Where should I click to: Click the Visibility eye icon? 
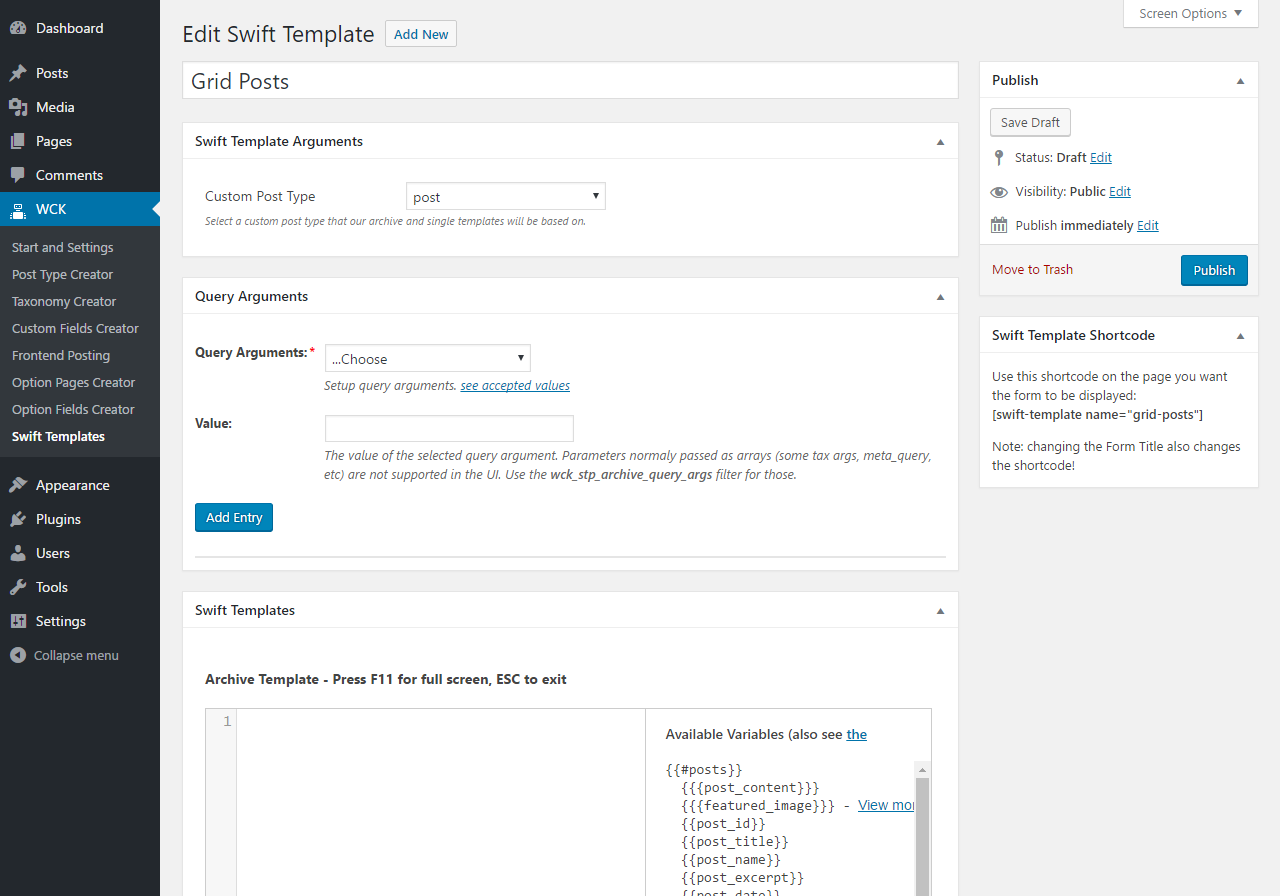pos(998,191)
